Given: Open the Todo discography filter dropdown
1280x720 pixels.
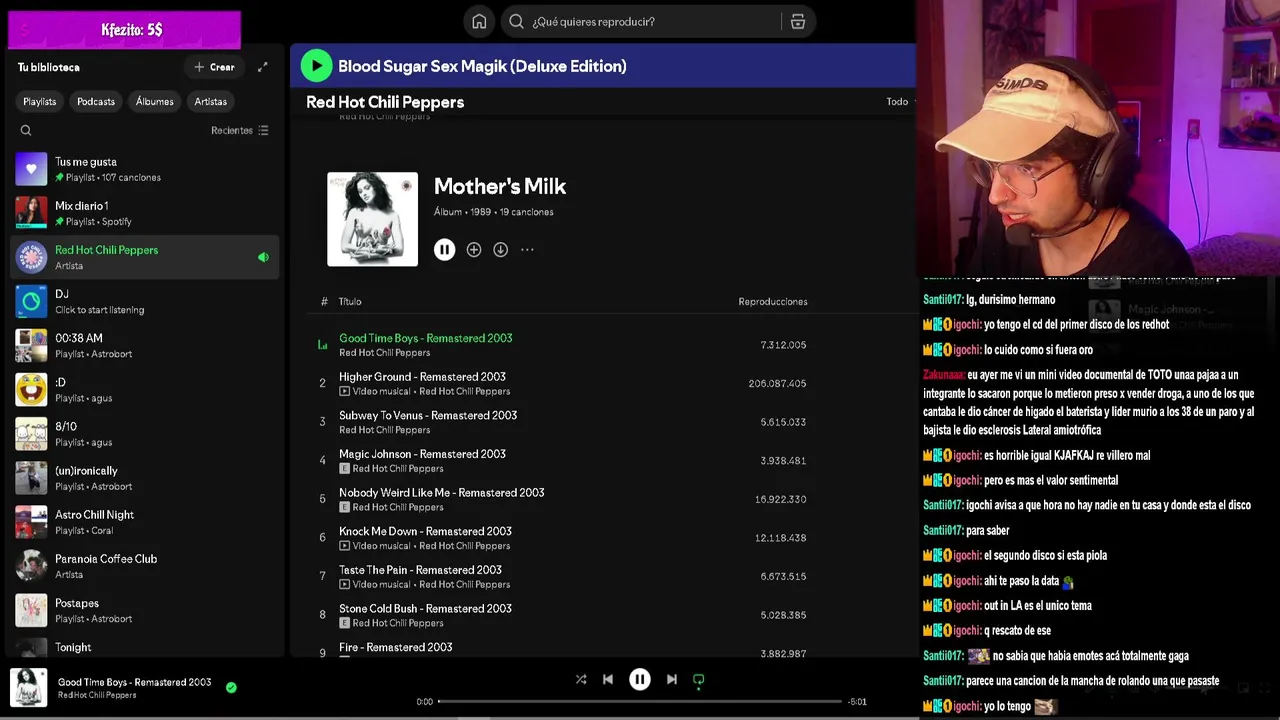Looking at the screenshot, I should click(900, 101).
